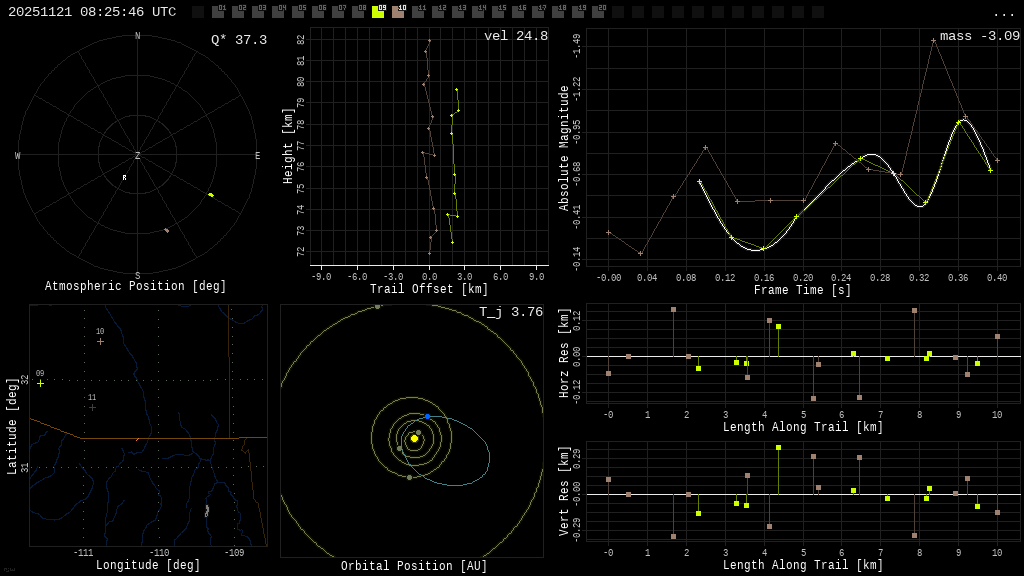Click the Sun at orbit plot center
The width and height of the screenshot is (1024, 576).
click(414, 438)
